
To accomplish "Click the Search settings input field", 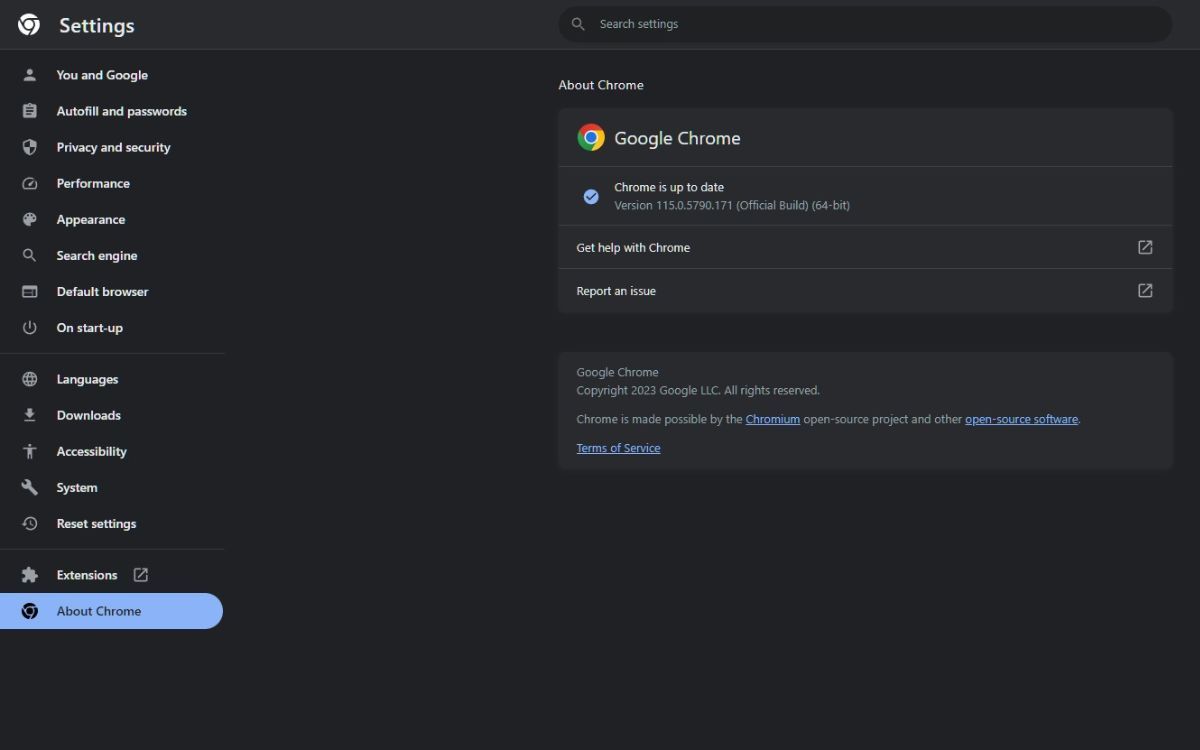I will [x=865, y=24].
